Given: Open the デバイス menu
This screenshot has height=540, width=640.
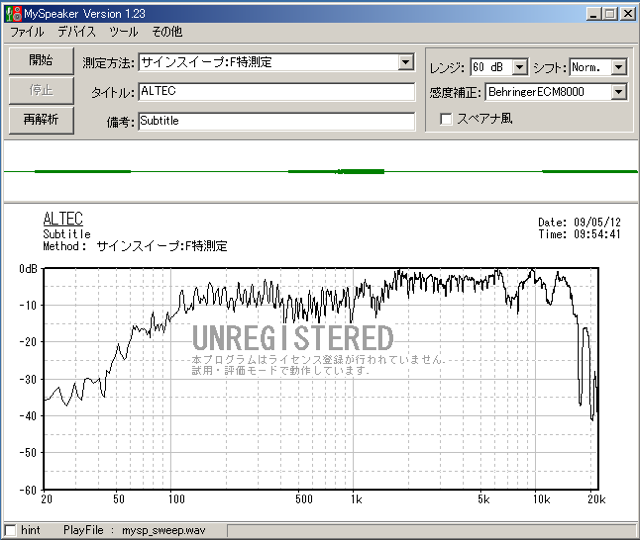Looking at the screenshot, I should (76, 32).
